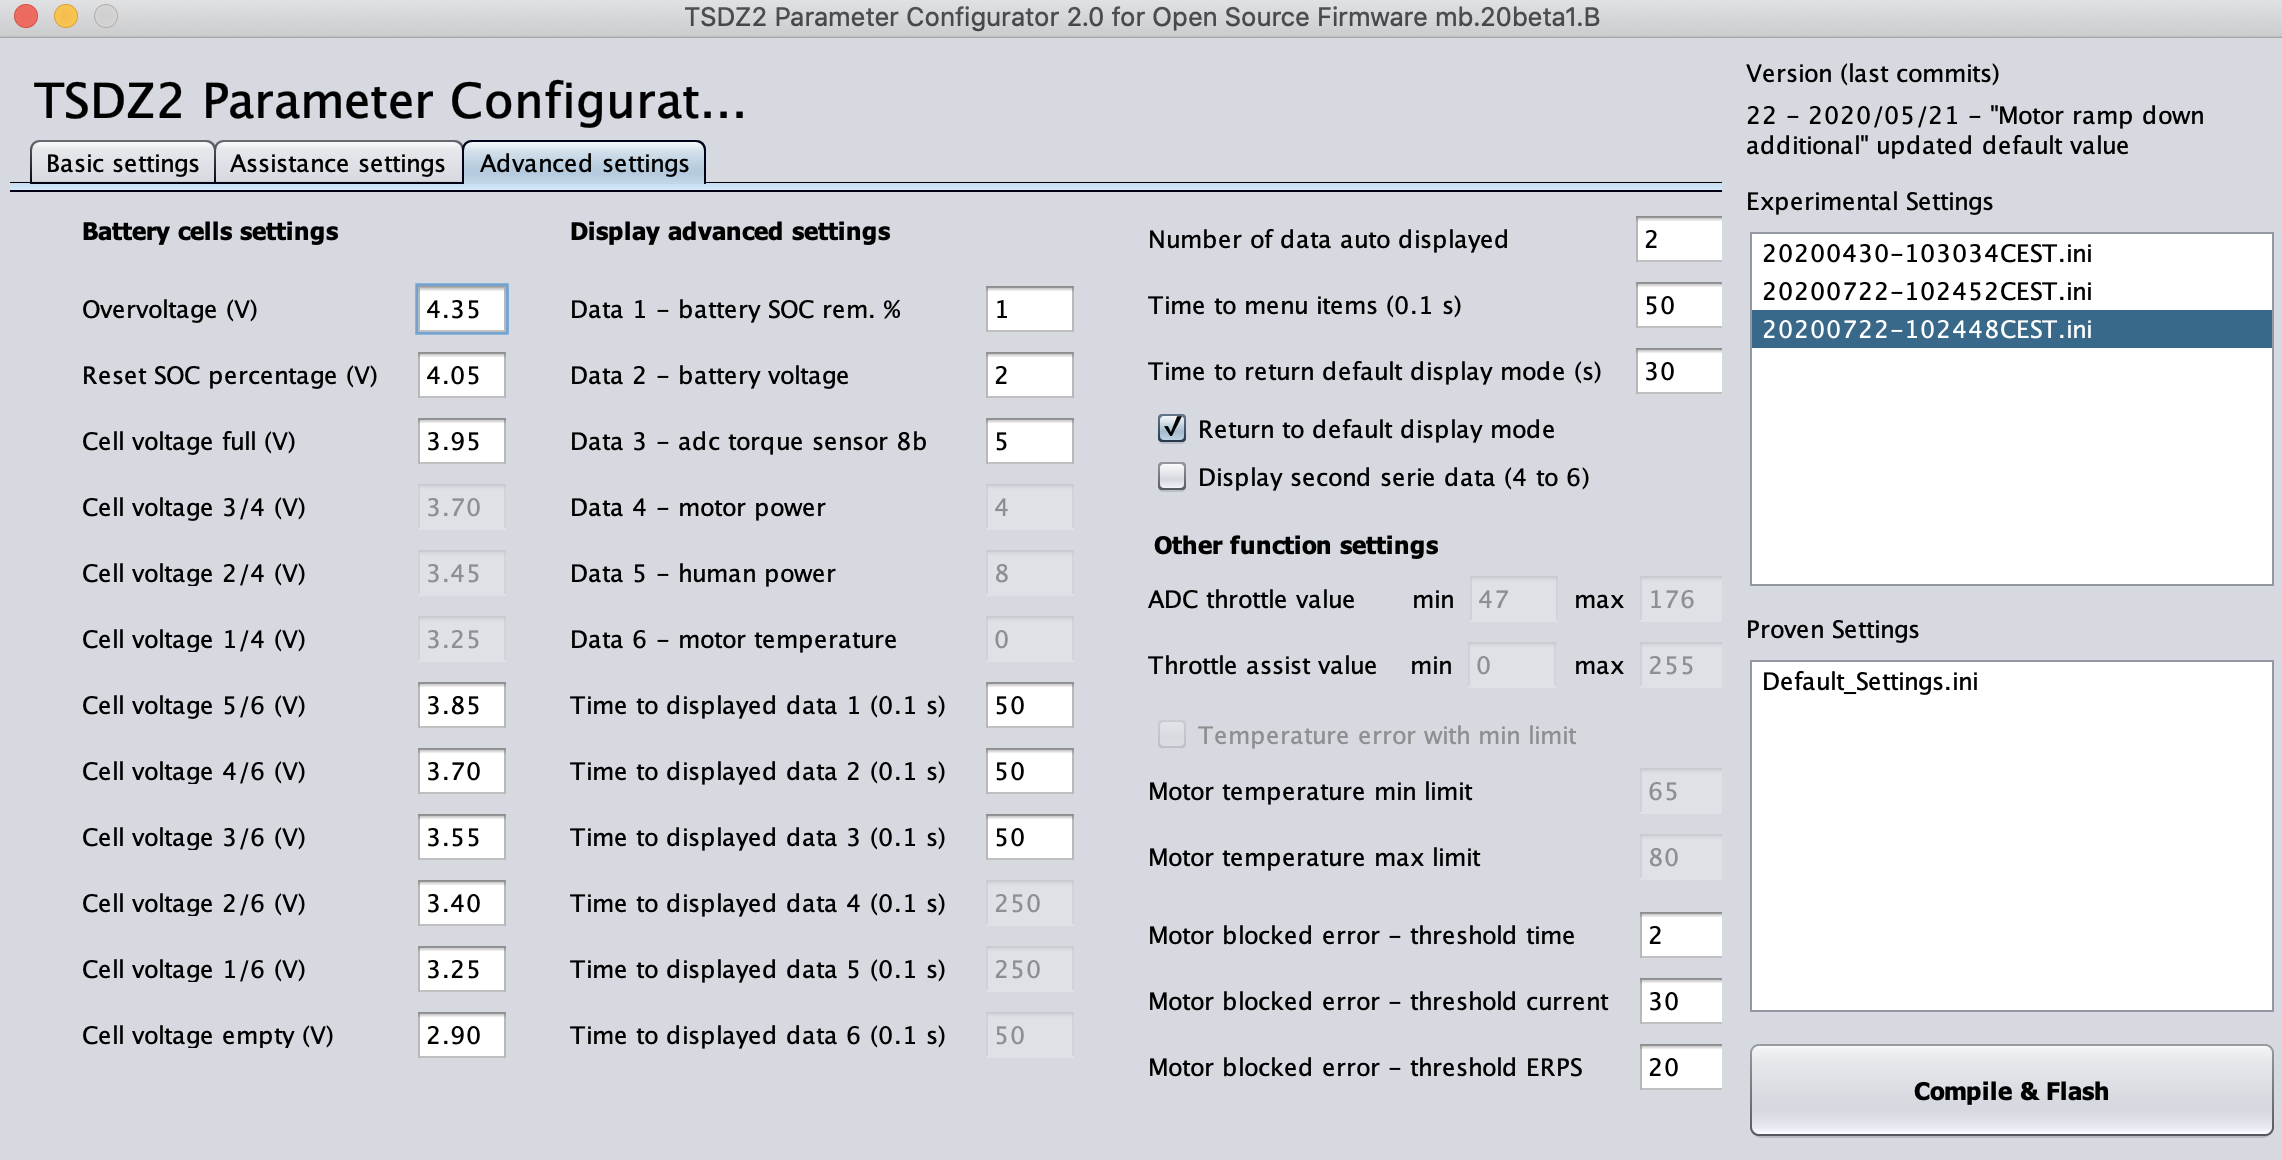Click Motor blocked error threshold current field
2282x1160 pixels.
pyautogui.click(x=1681, y=1001)
